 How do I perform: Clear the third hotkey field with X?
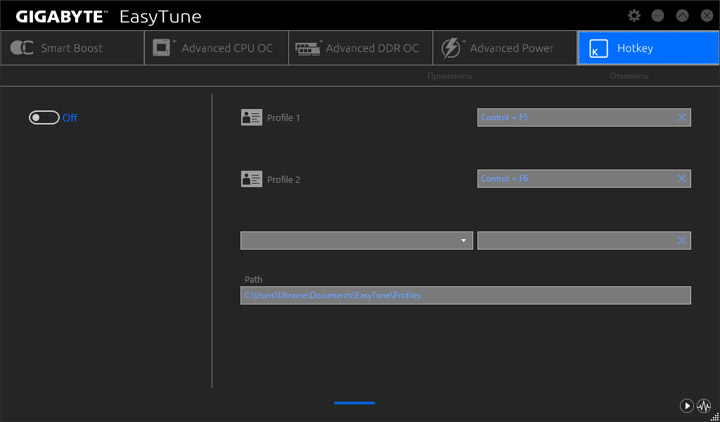click(x=682, y=240)
